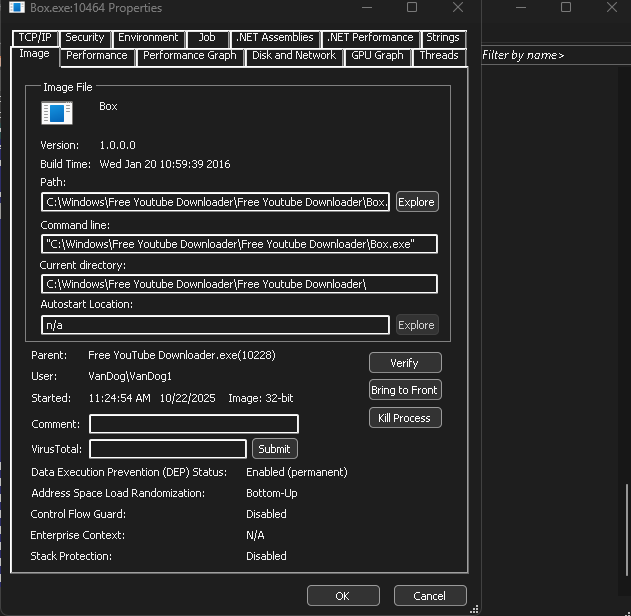Image resolution: width=631 pixels, height=616 pixels.
Task: Switch to the TCP/IP tab
Action: (x=35, y=37)
